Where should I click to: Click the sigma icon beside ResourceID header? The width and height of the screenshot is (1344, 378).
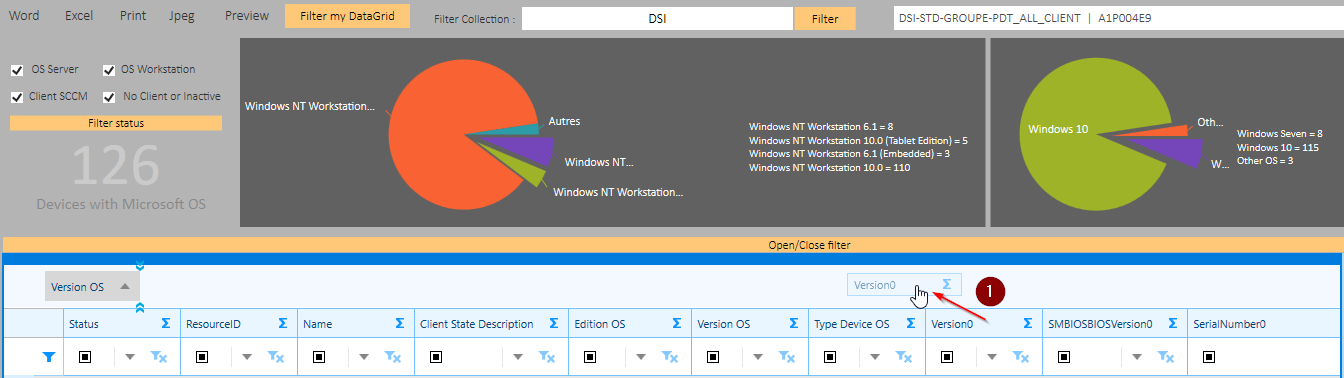tap(283, 324)
